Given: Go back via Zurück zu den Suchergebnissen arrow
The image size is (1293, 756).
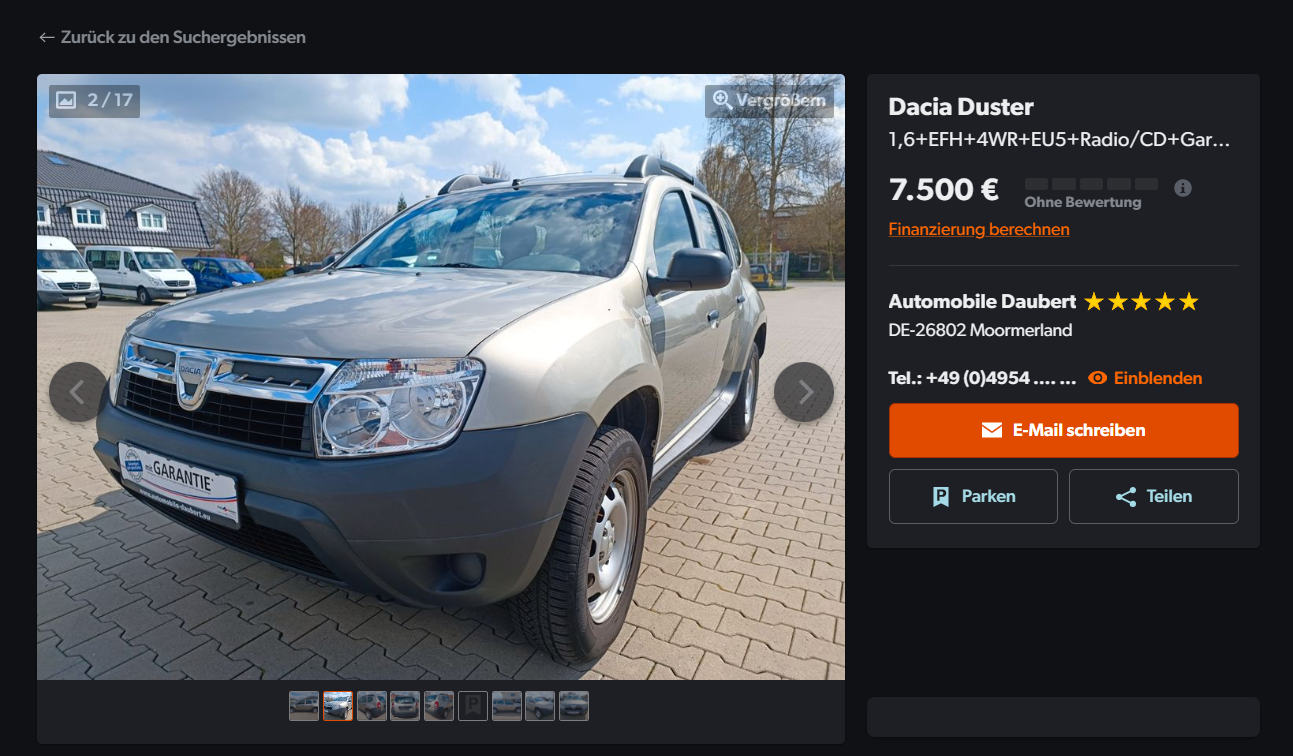Looking at the screenshot, I should click(x=46, y=37).
